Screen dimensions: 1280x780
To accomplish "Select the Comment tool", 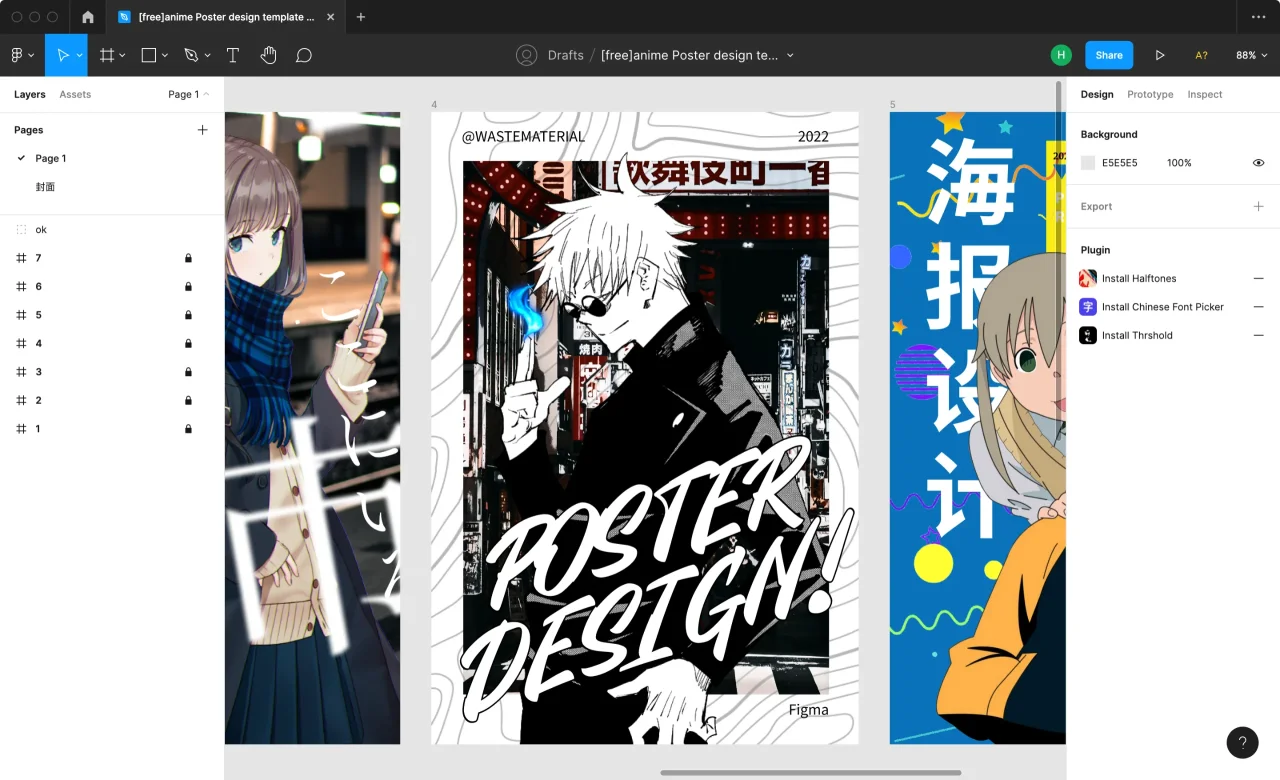I will click(x=304, y=55).
